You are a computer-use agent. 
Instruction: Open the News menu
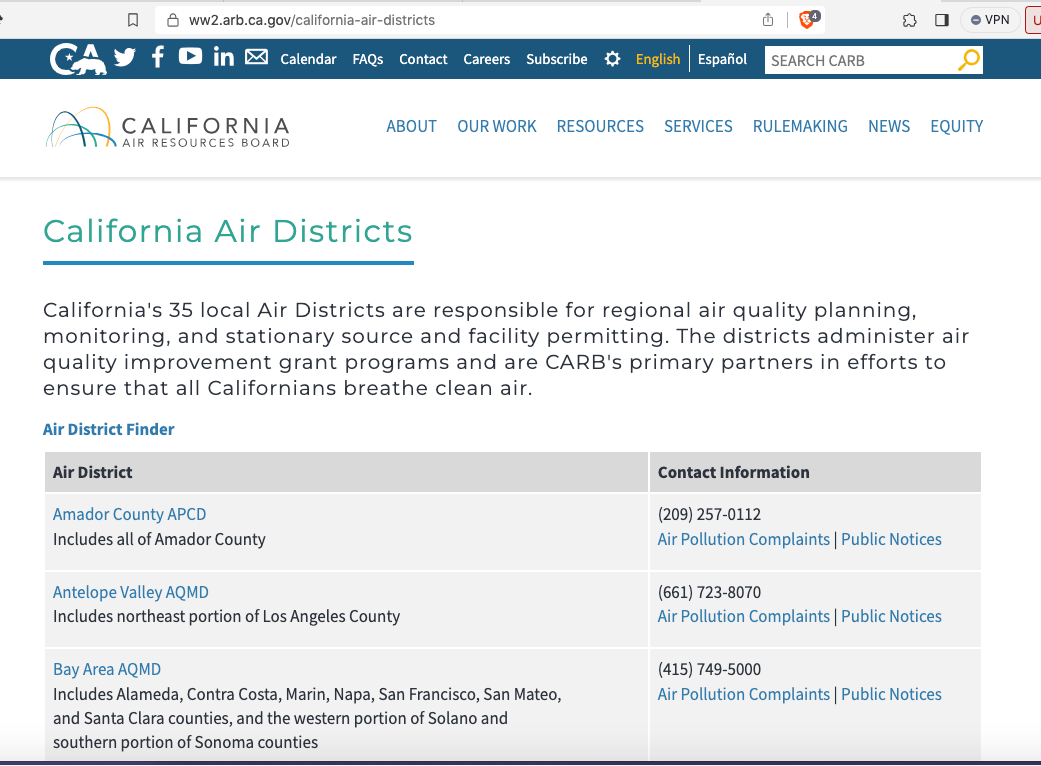[889, 126]
